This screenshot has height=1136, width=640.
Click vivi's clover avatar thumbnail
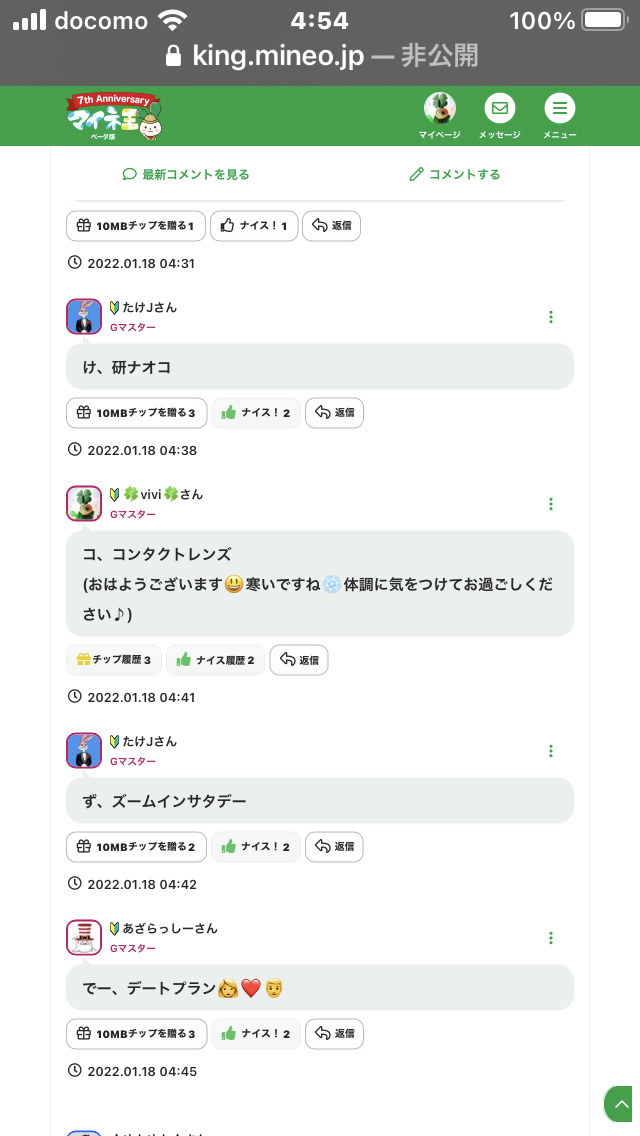84,503
